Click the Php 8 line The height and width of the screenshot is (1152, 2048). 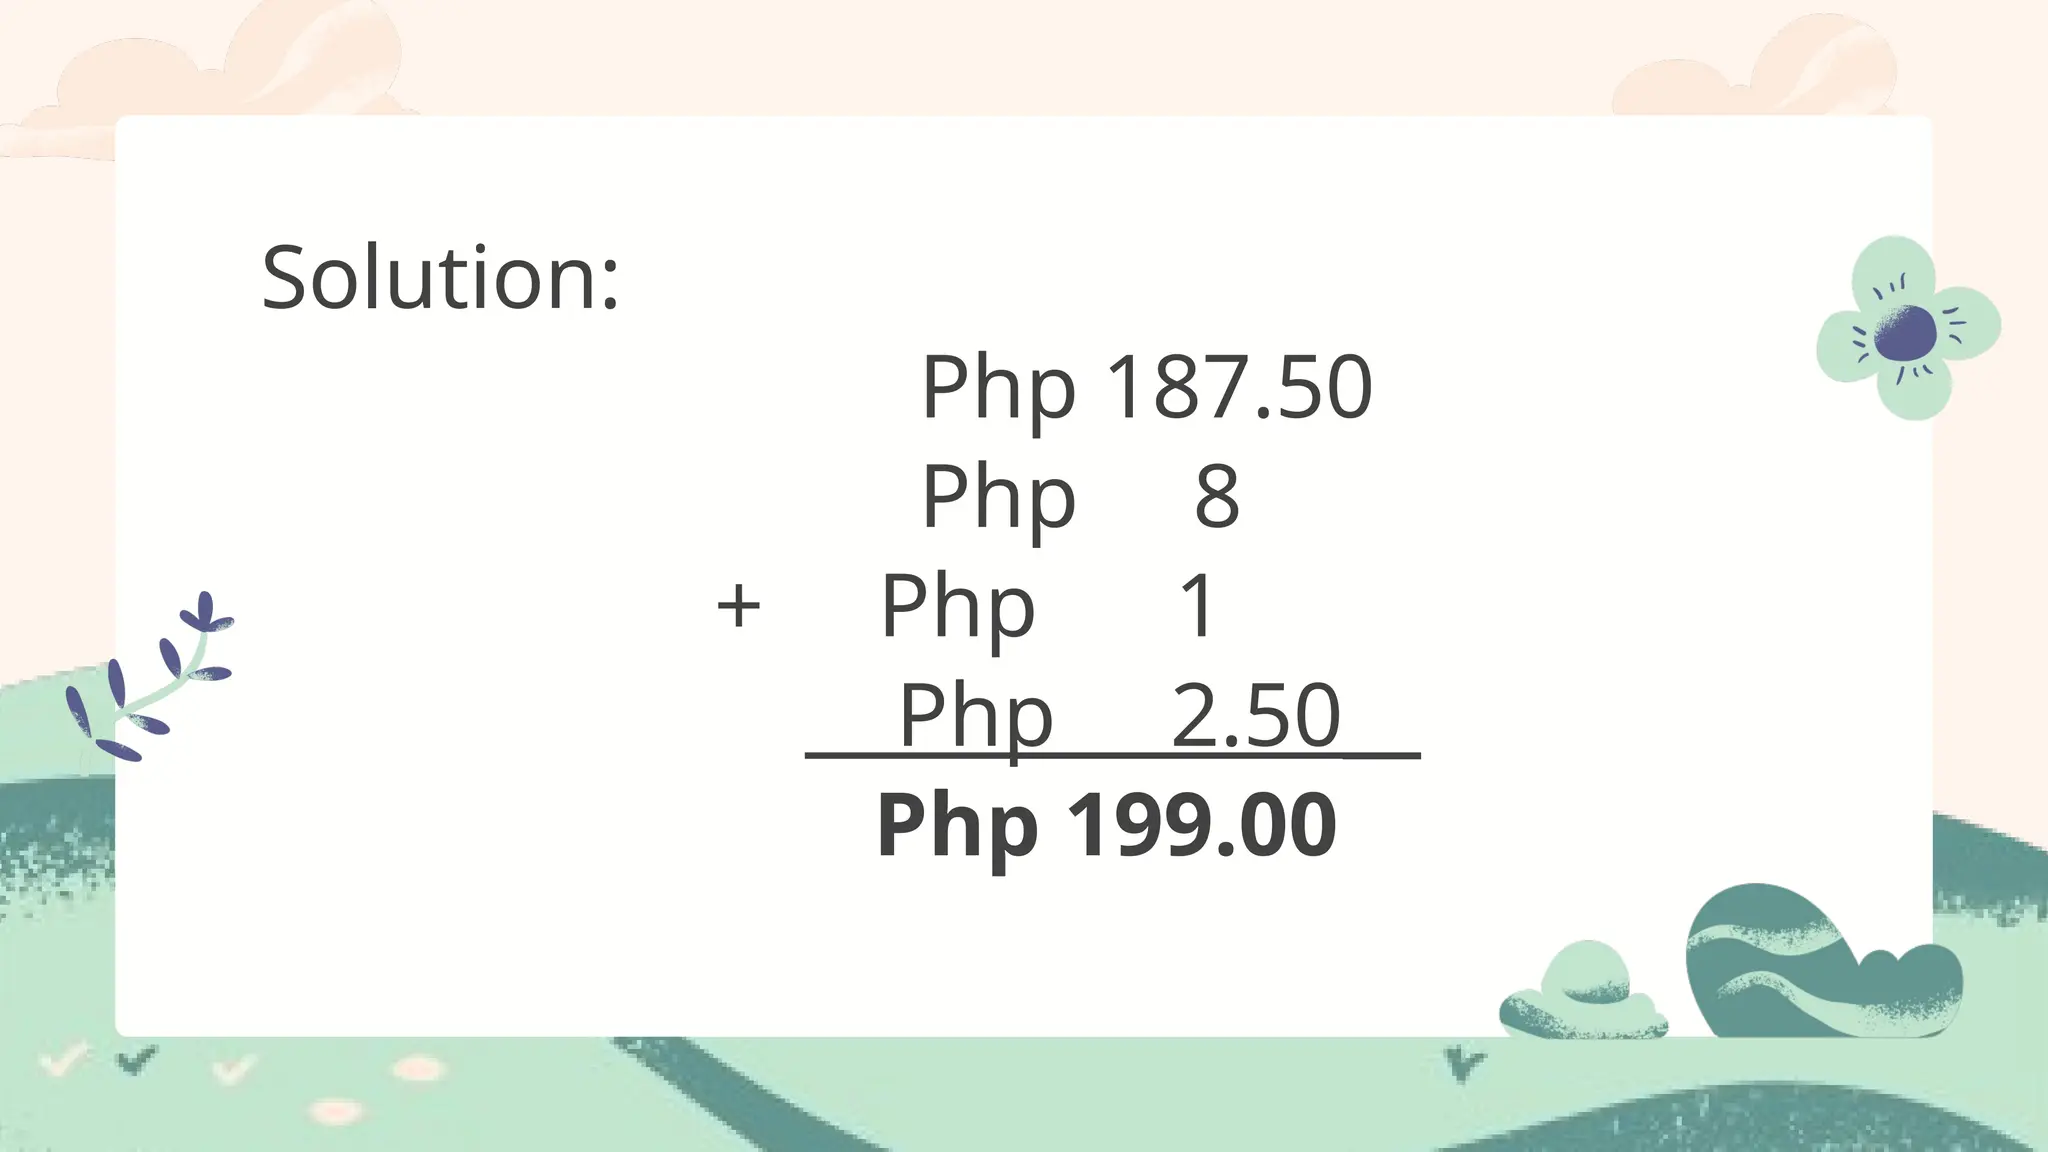pyautogui.click(x=1080, y=496)
